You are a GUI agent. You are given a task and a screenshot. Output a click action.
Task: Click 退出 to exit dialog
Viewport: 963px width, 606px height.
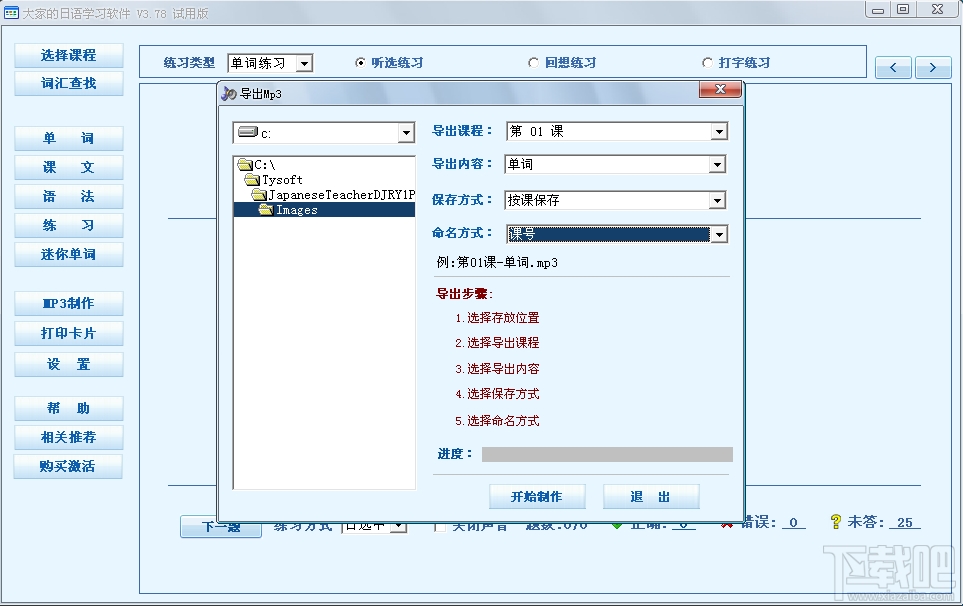coord(651,497)
